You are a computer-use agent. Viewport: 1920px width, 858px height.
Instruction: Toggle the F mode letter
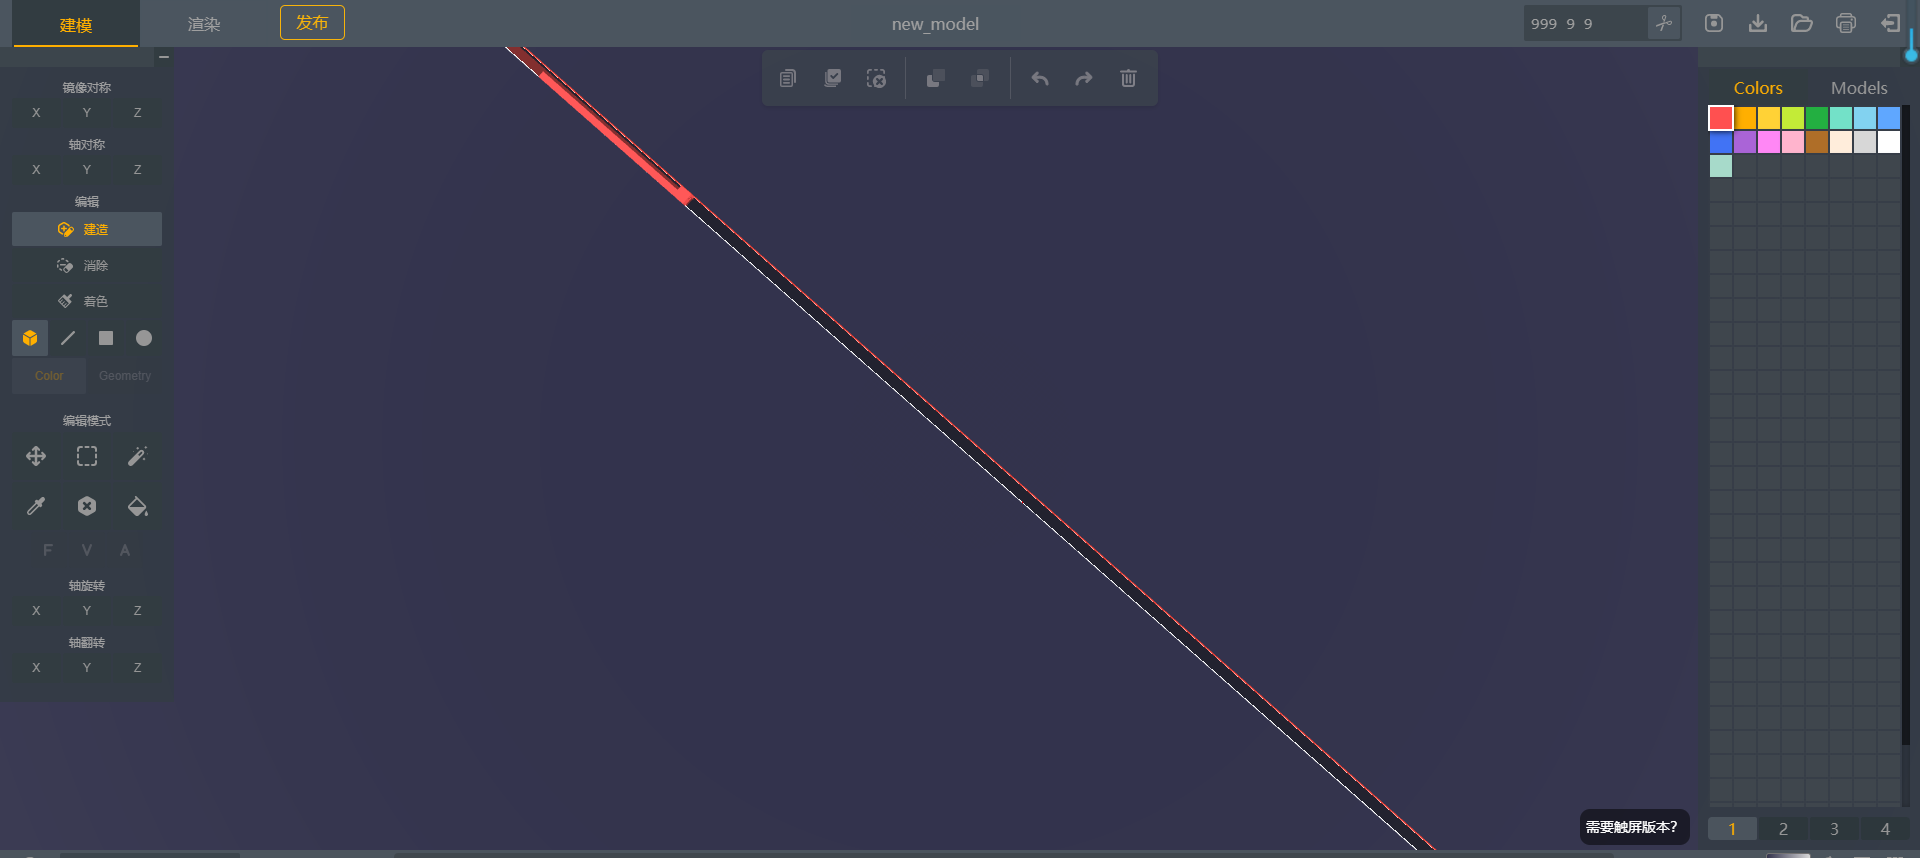pos(48,550)
